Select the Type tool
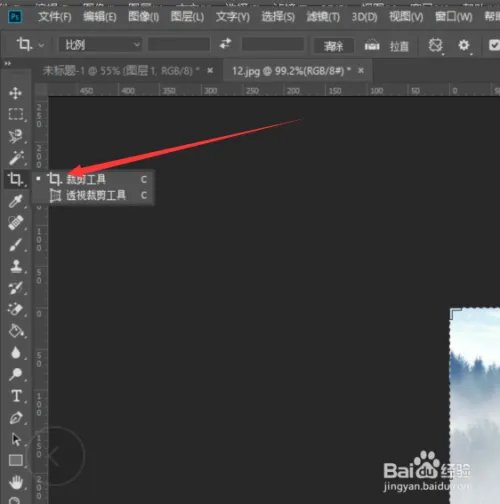Viewport: 500px width, 504px height. [16, 396]
